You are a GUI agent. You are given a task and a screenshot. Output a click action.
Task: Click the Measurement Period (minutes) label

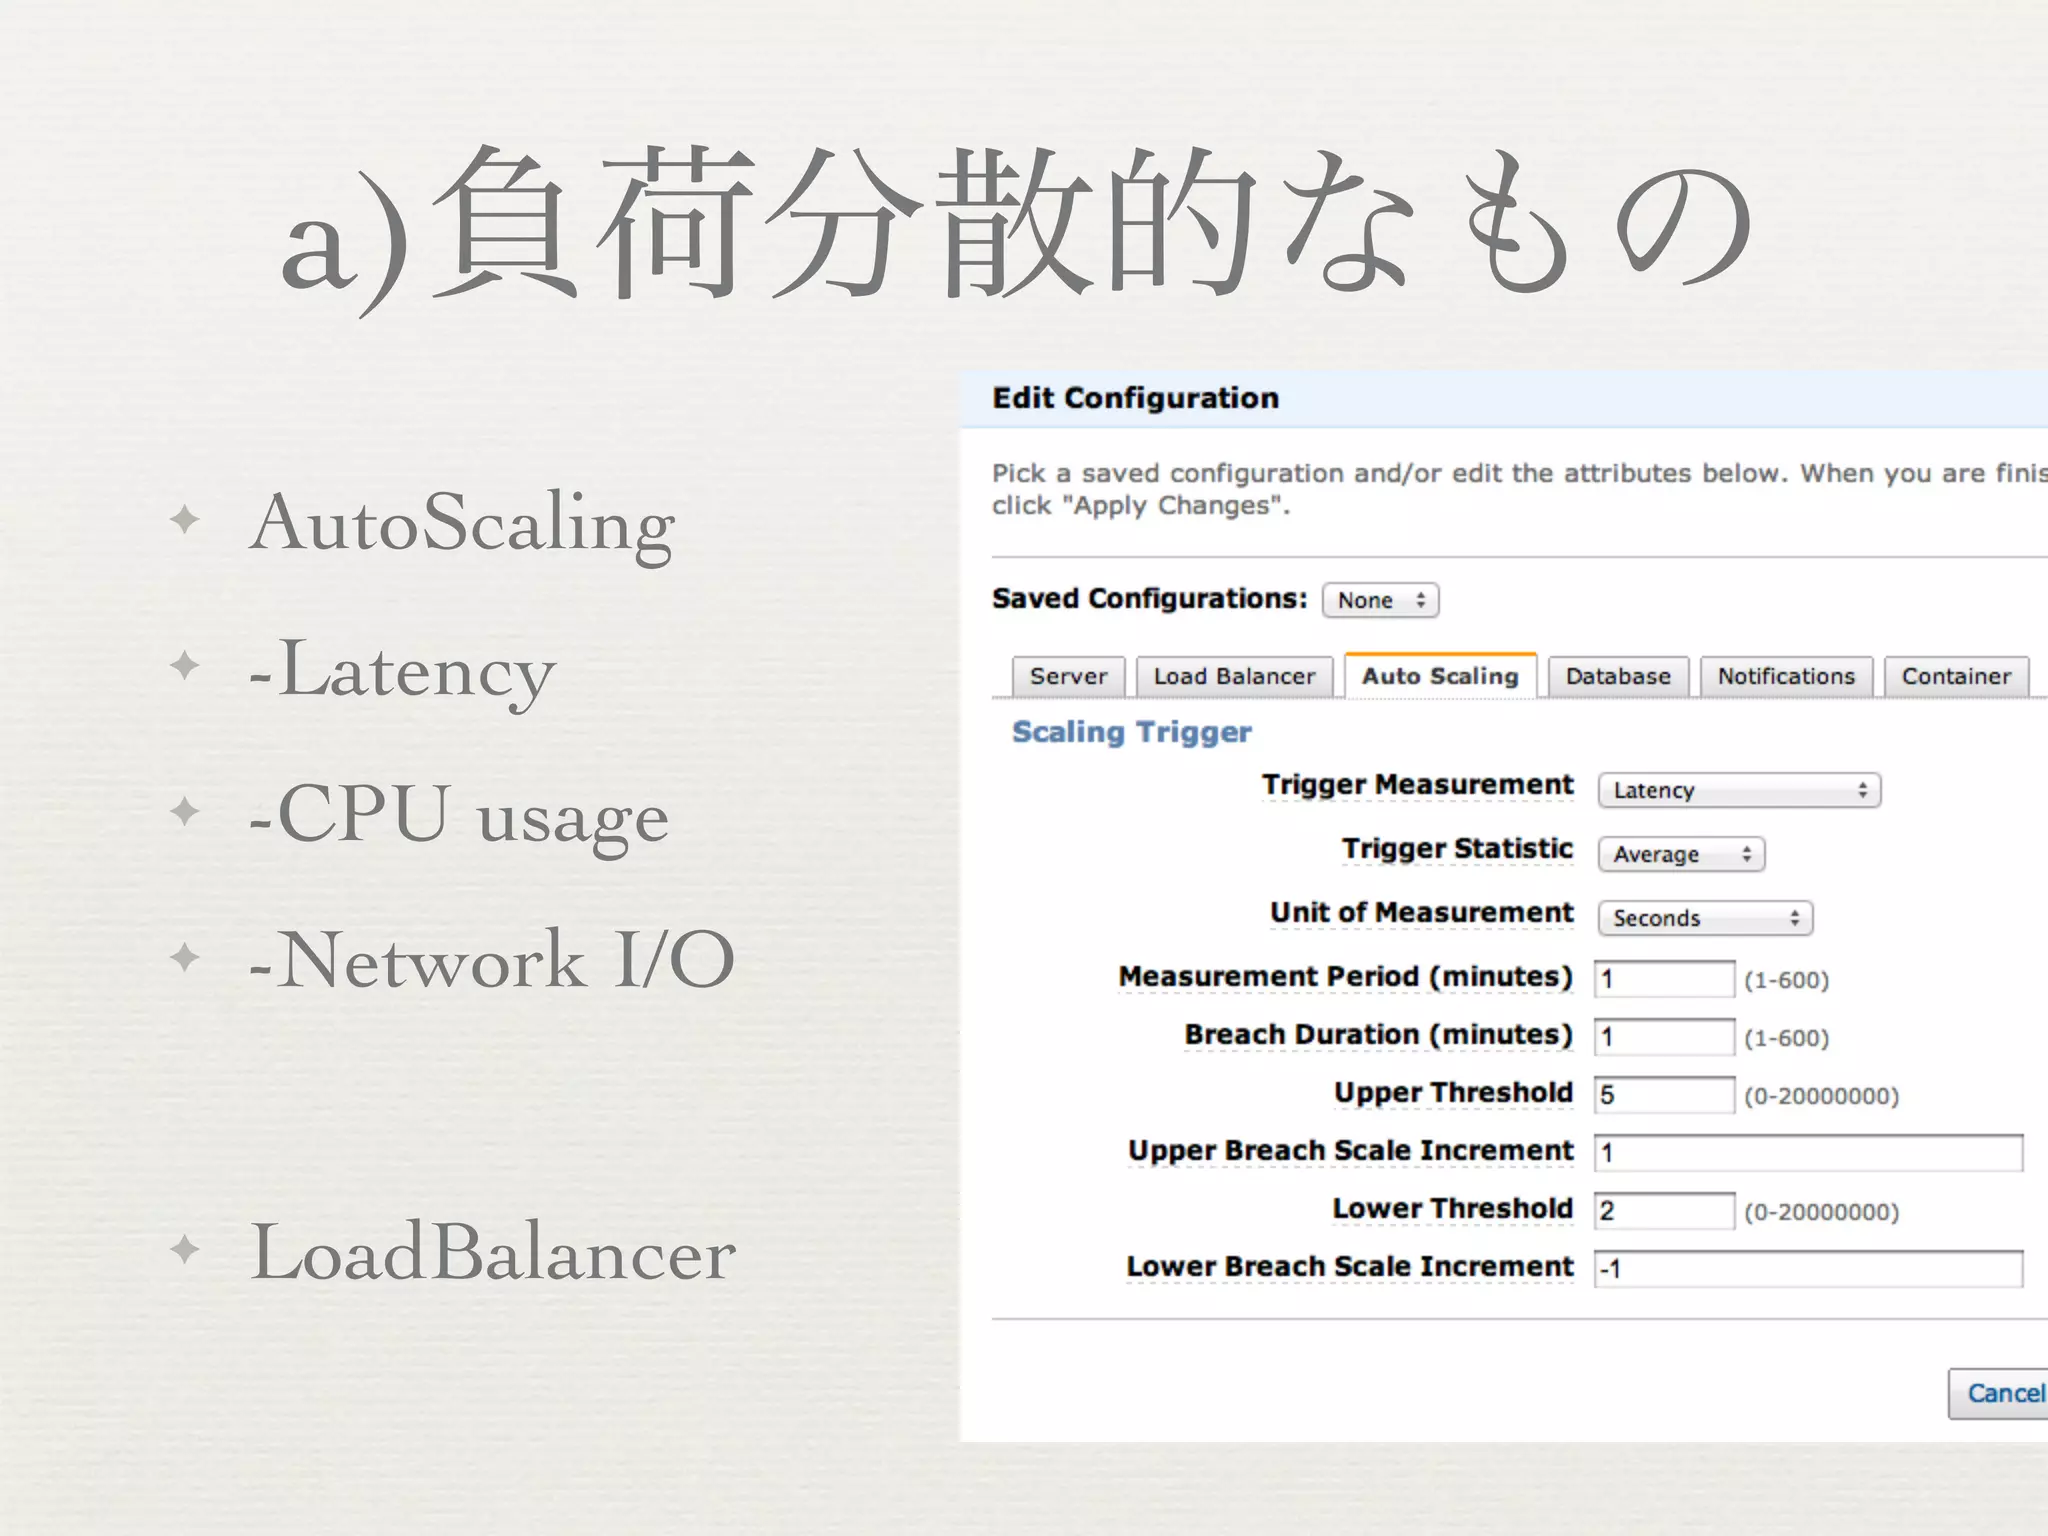click(1346, 977)
